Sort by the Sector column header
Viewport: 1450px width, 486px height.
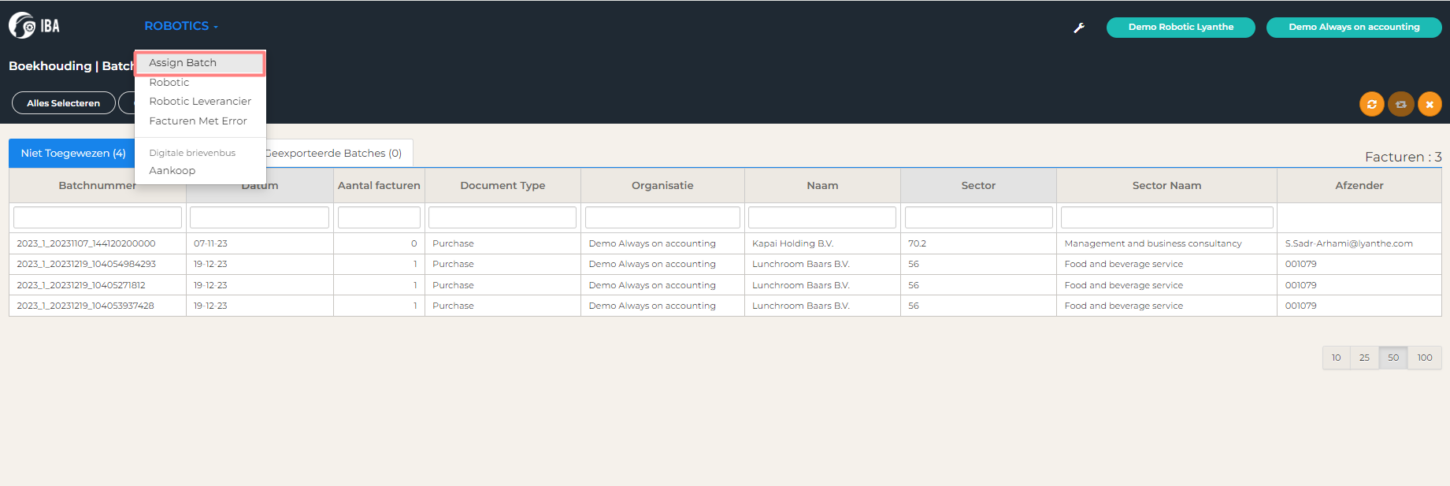point(977,185)
